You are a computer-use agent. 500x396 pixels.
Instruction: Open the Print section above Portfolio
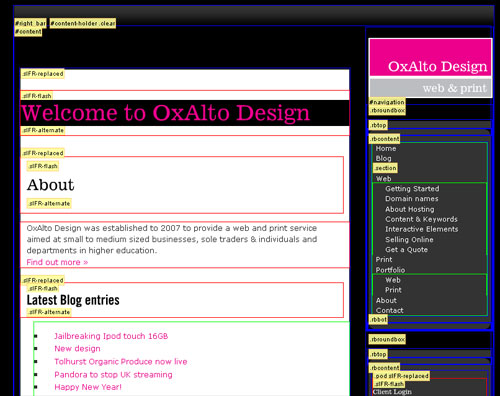click(x=384, y=260)
